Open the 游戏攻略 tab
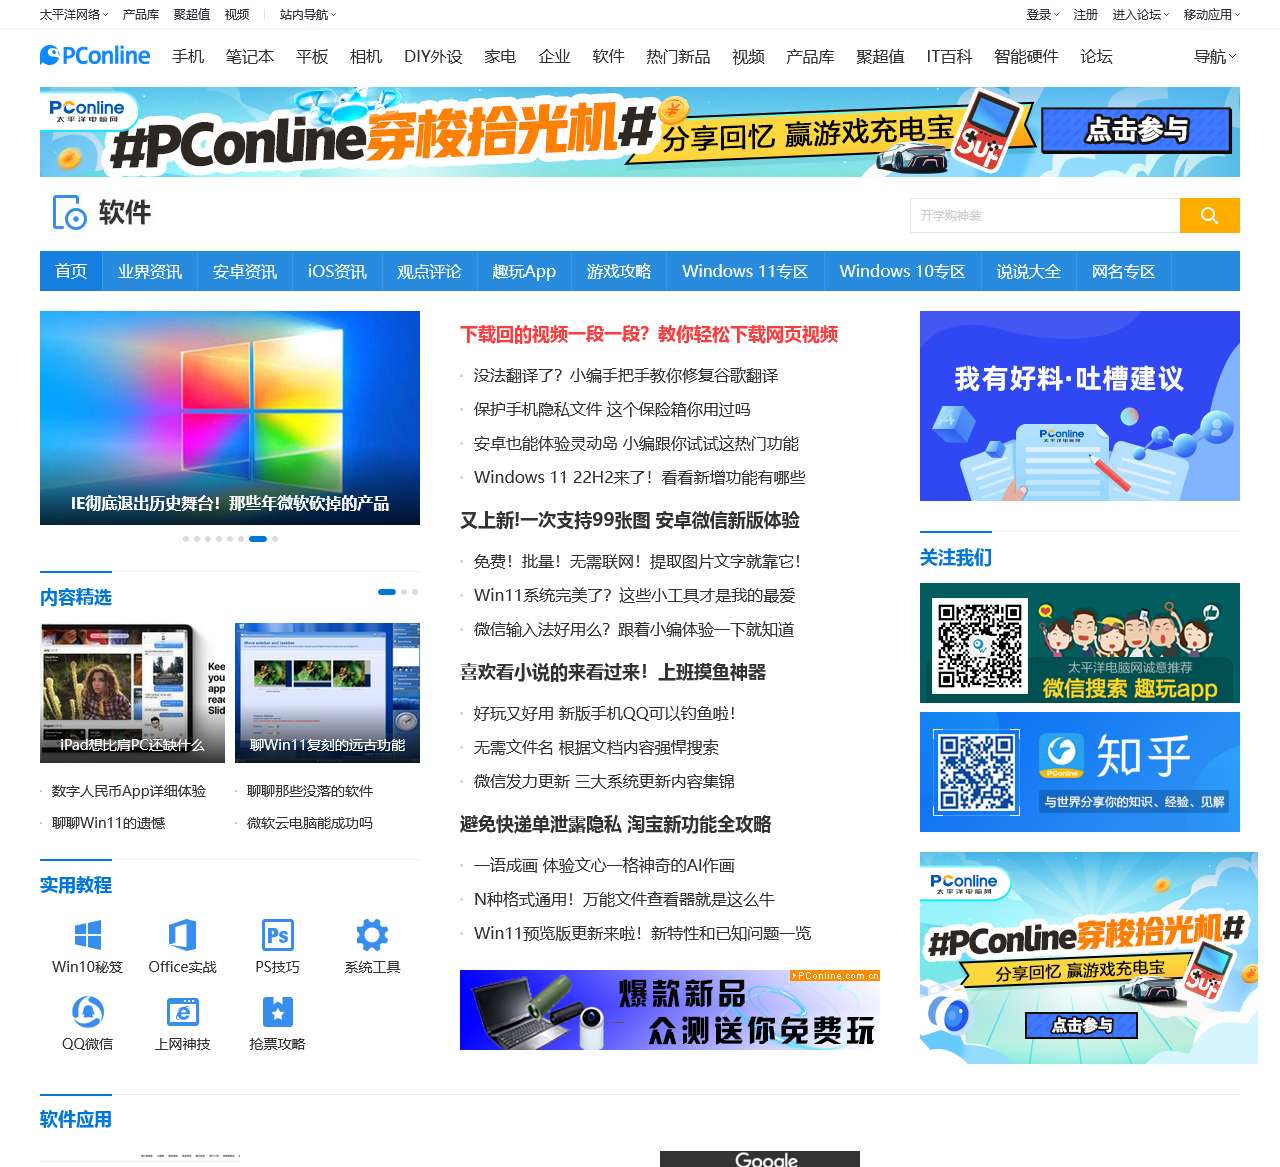 (x=619, y=271)
